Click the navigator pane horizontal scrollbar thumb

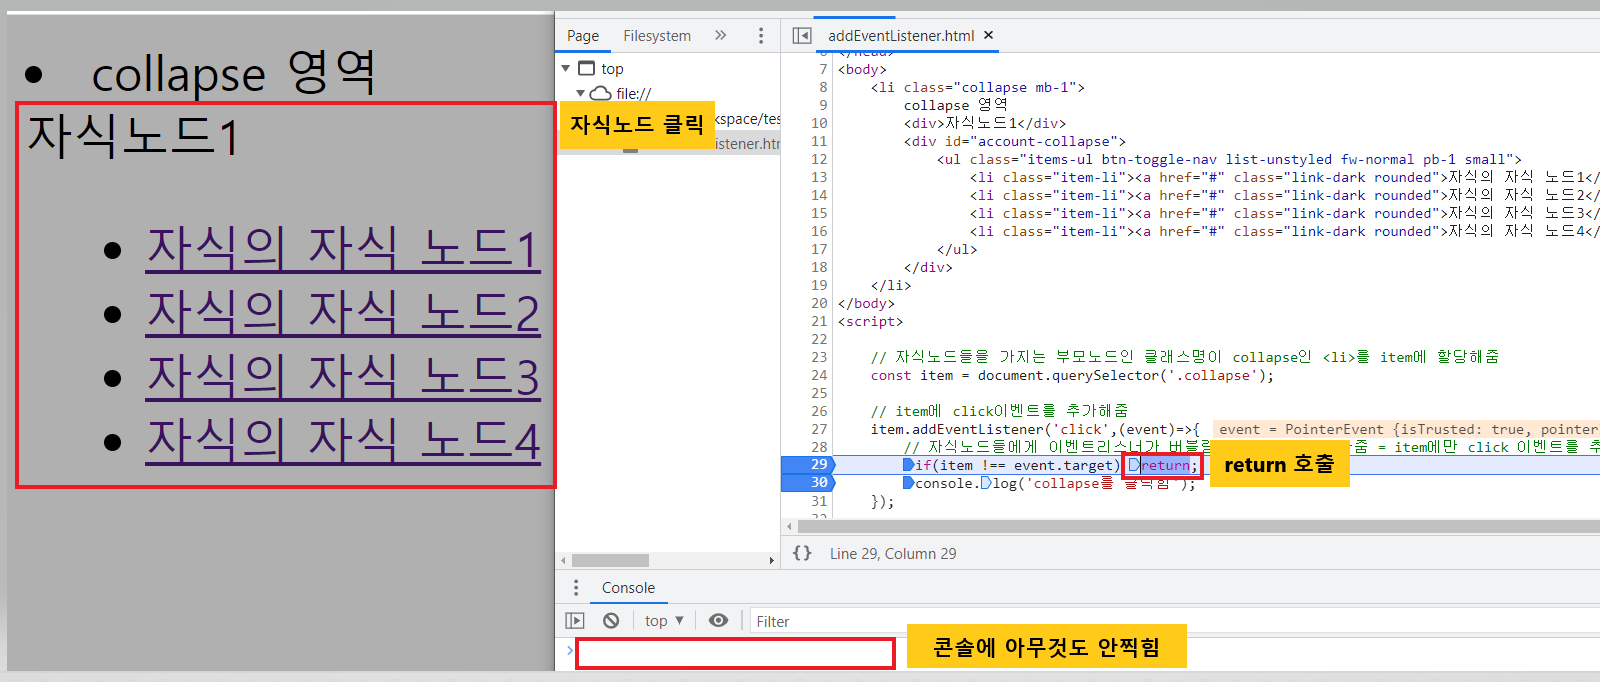(610, 560)
